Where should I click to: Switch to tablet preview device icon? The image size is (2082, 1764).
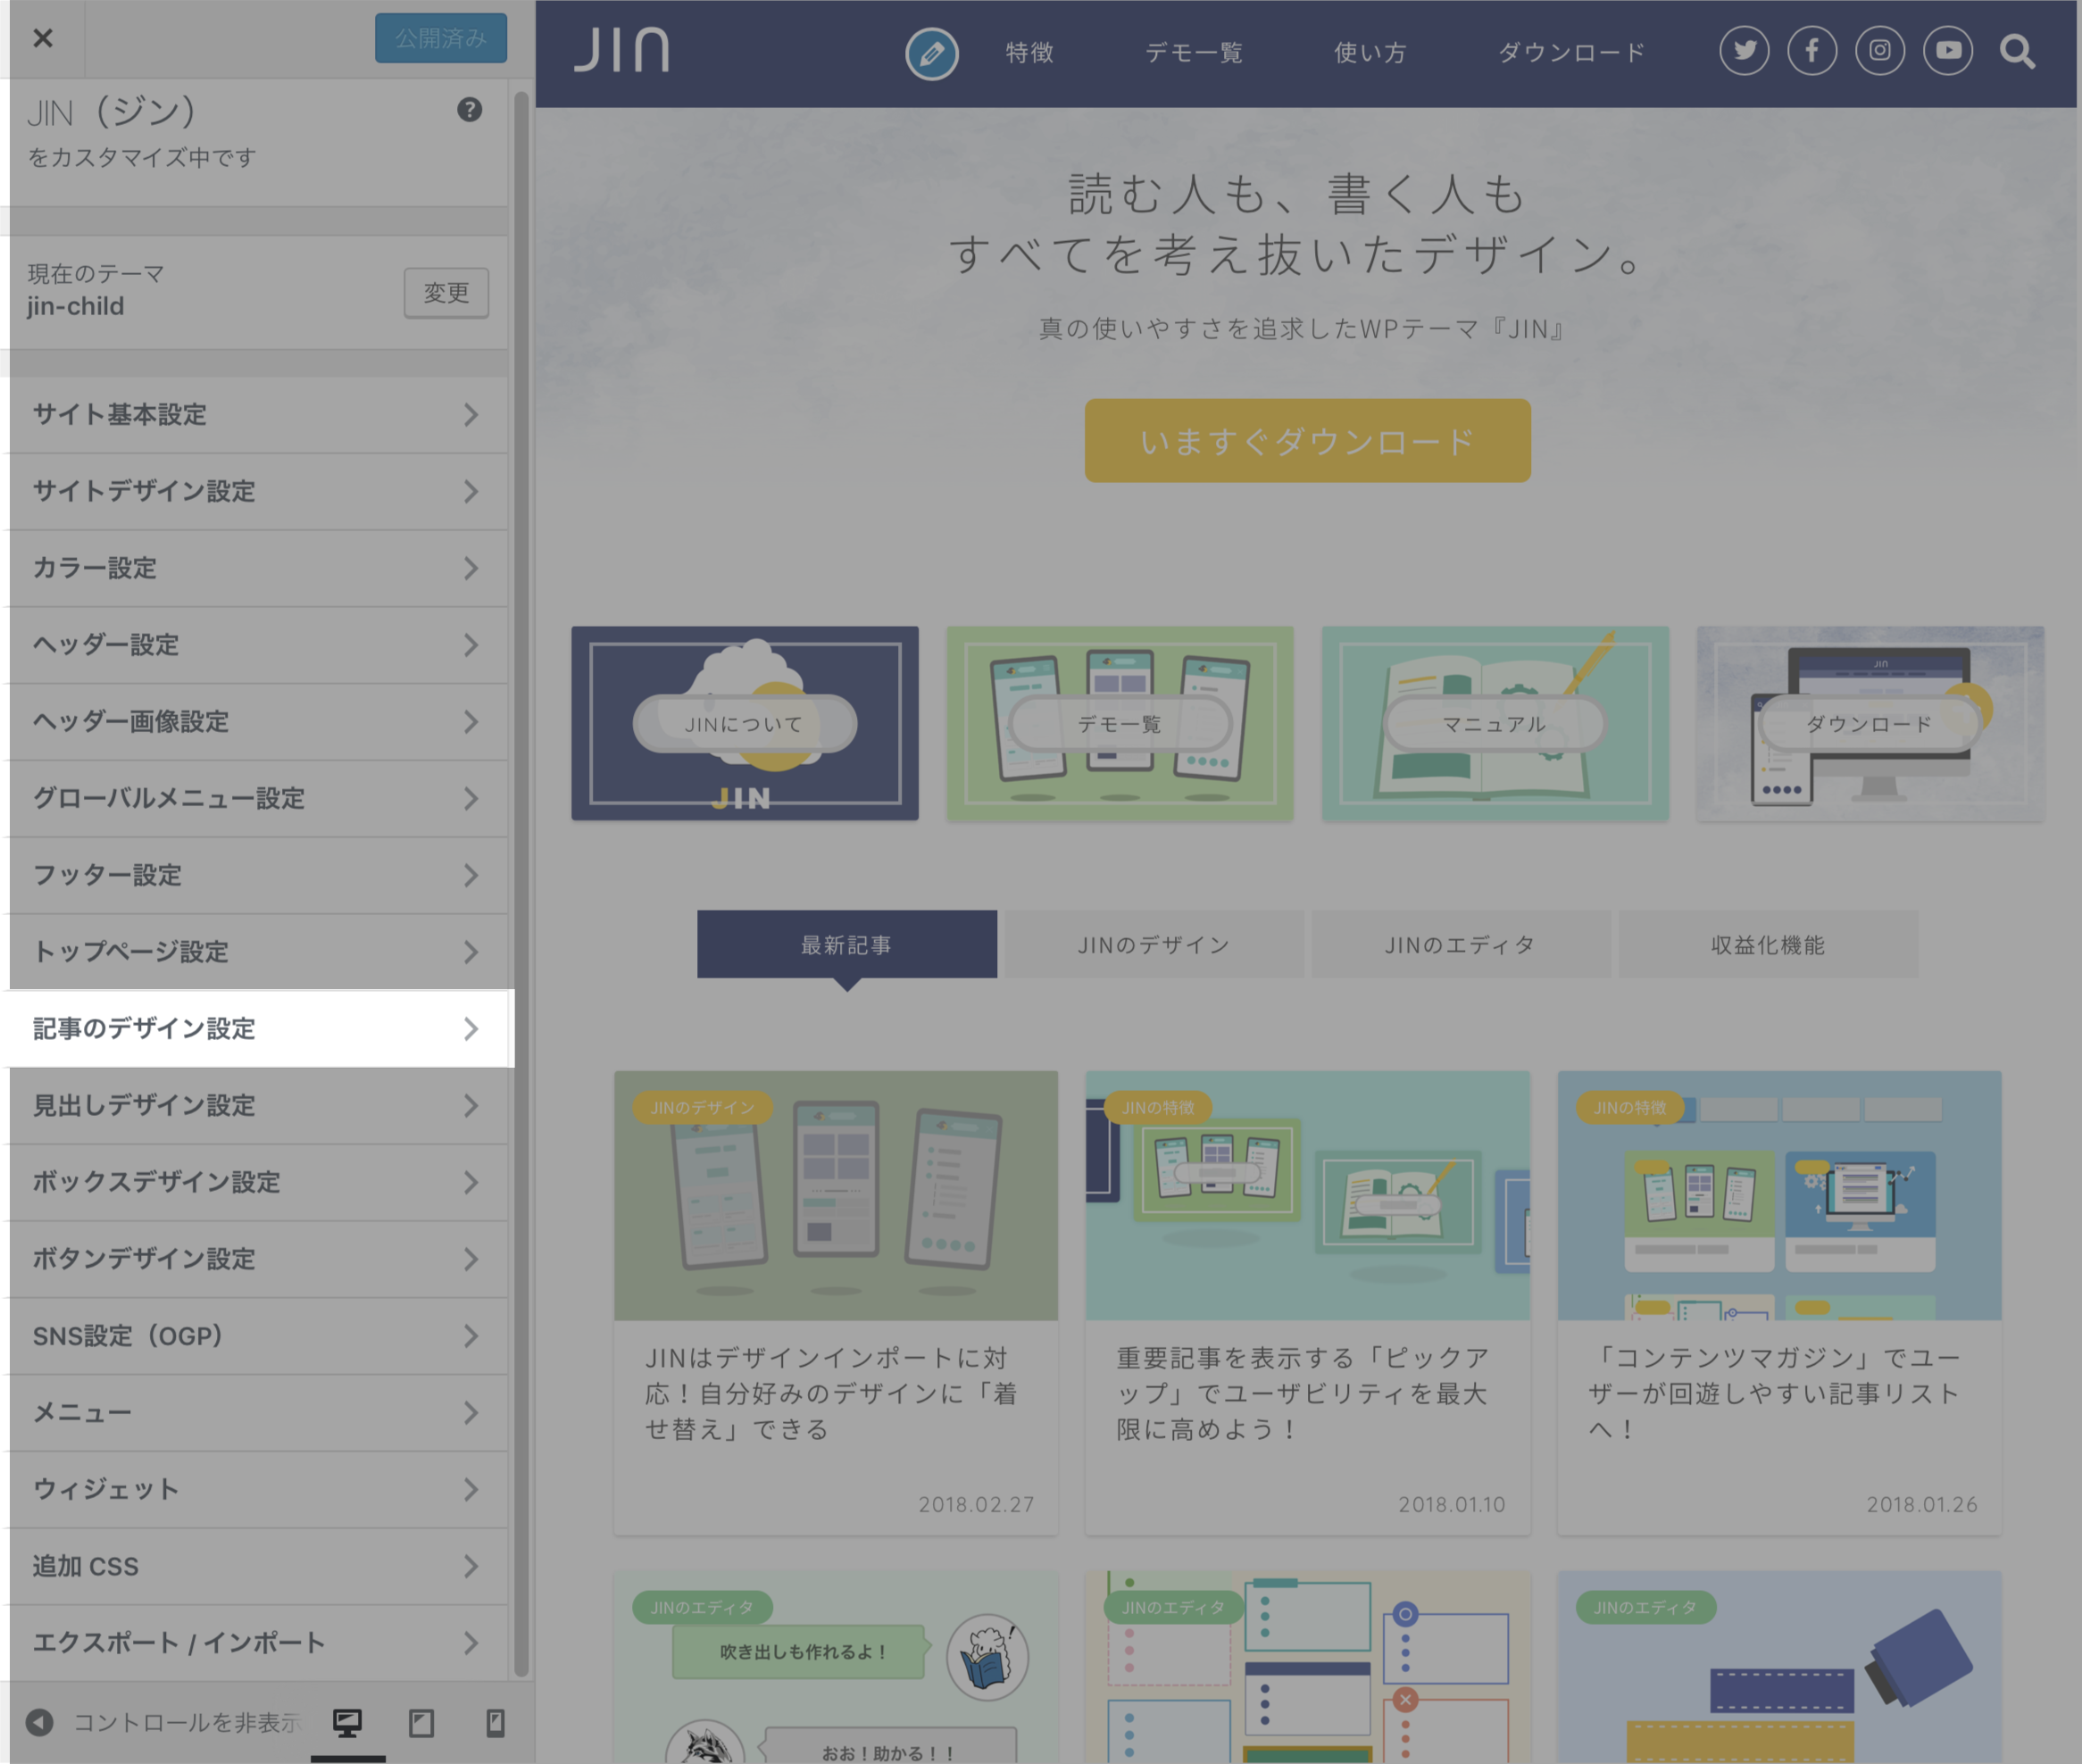(x=421, y=1722)
